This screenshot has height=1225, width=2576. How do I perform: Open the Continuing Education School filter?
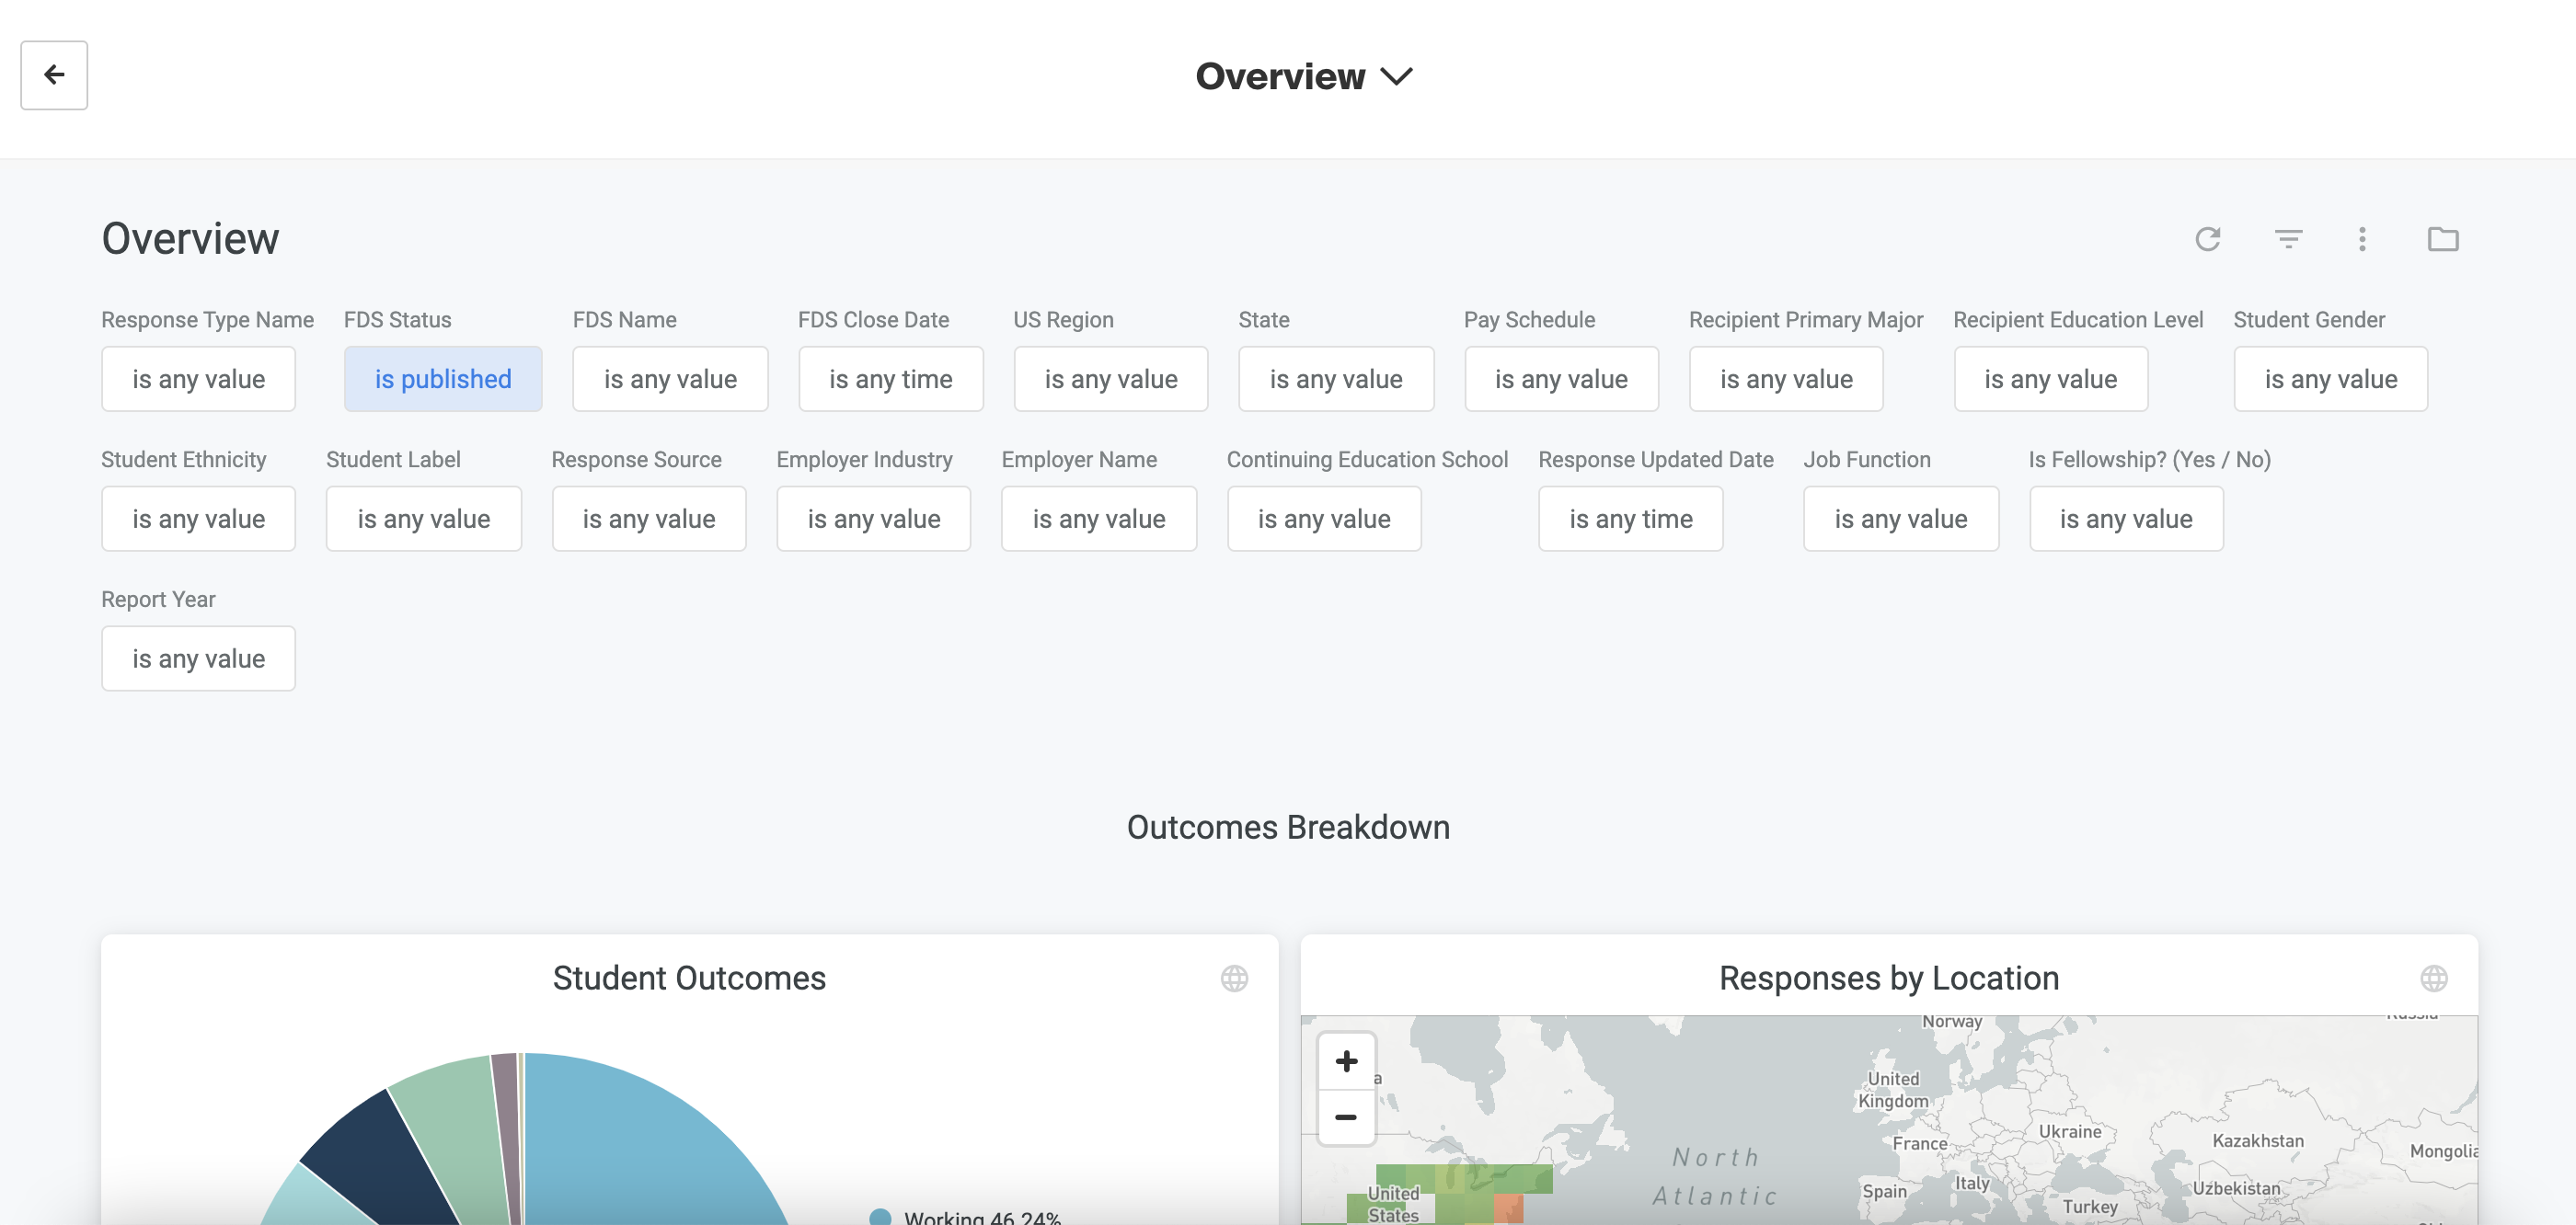(x=1323, y=519)
